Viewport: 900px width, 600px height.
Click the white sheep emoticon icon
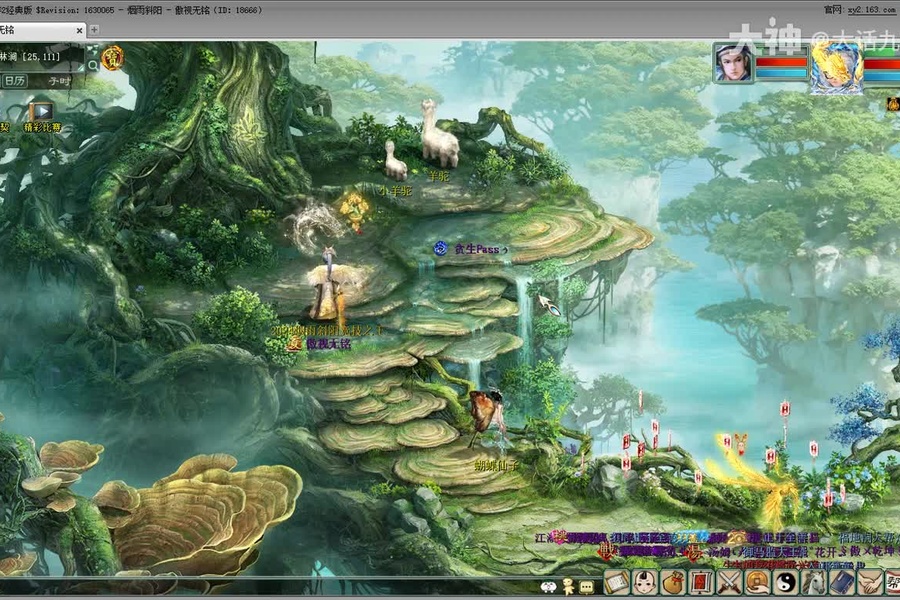tap(549, 587)
